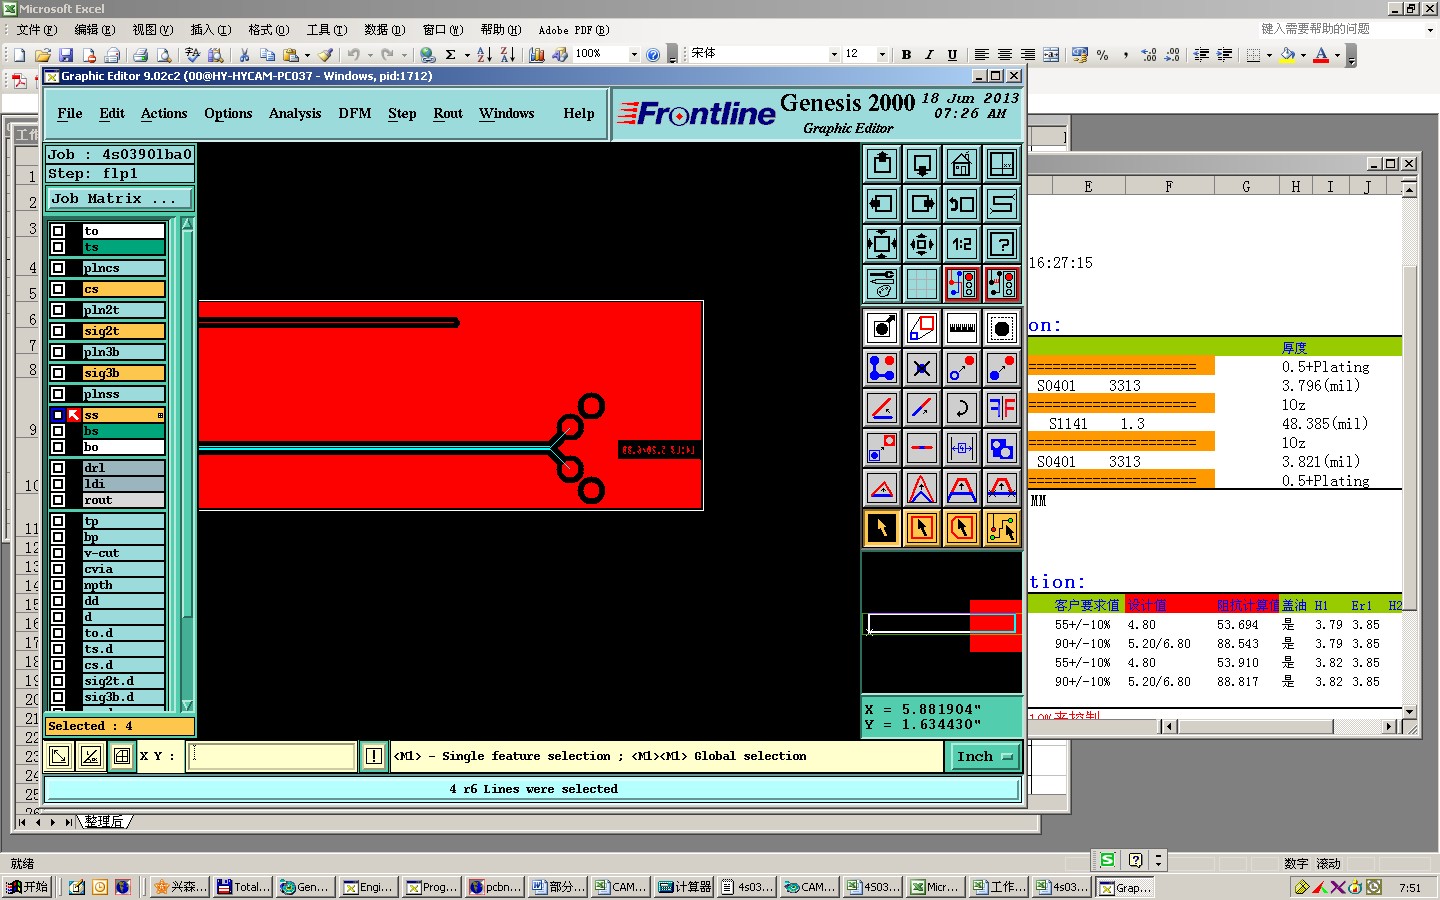
Task: Click the net selection arrow icon
Action: (1001, 528)
